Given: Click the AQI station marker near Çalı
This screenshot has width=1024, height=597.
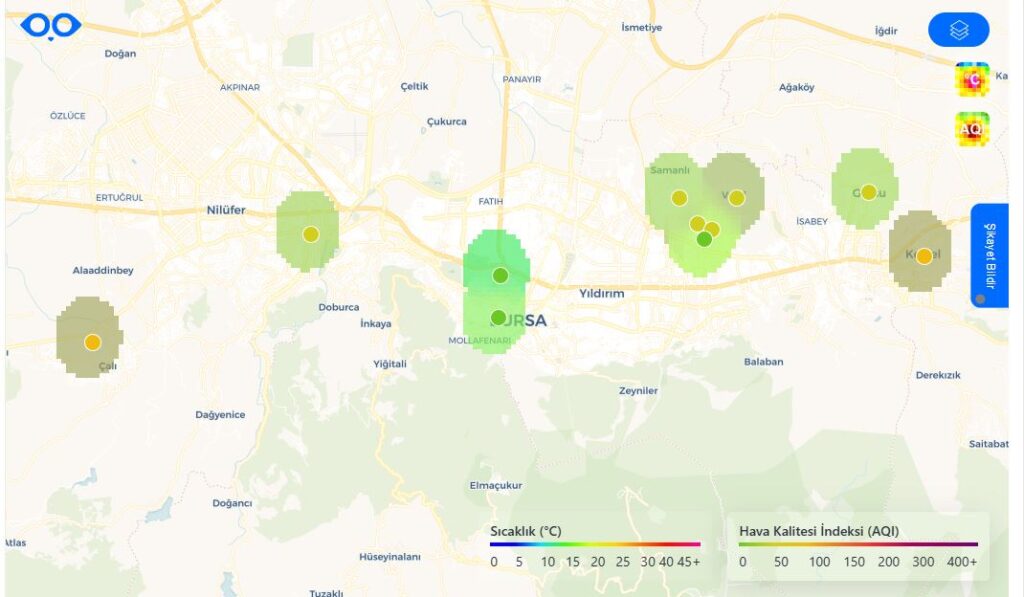Looking at the screenshot, I should point(92,340).
